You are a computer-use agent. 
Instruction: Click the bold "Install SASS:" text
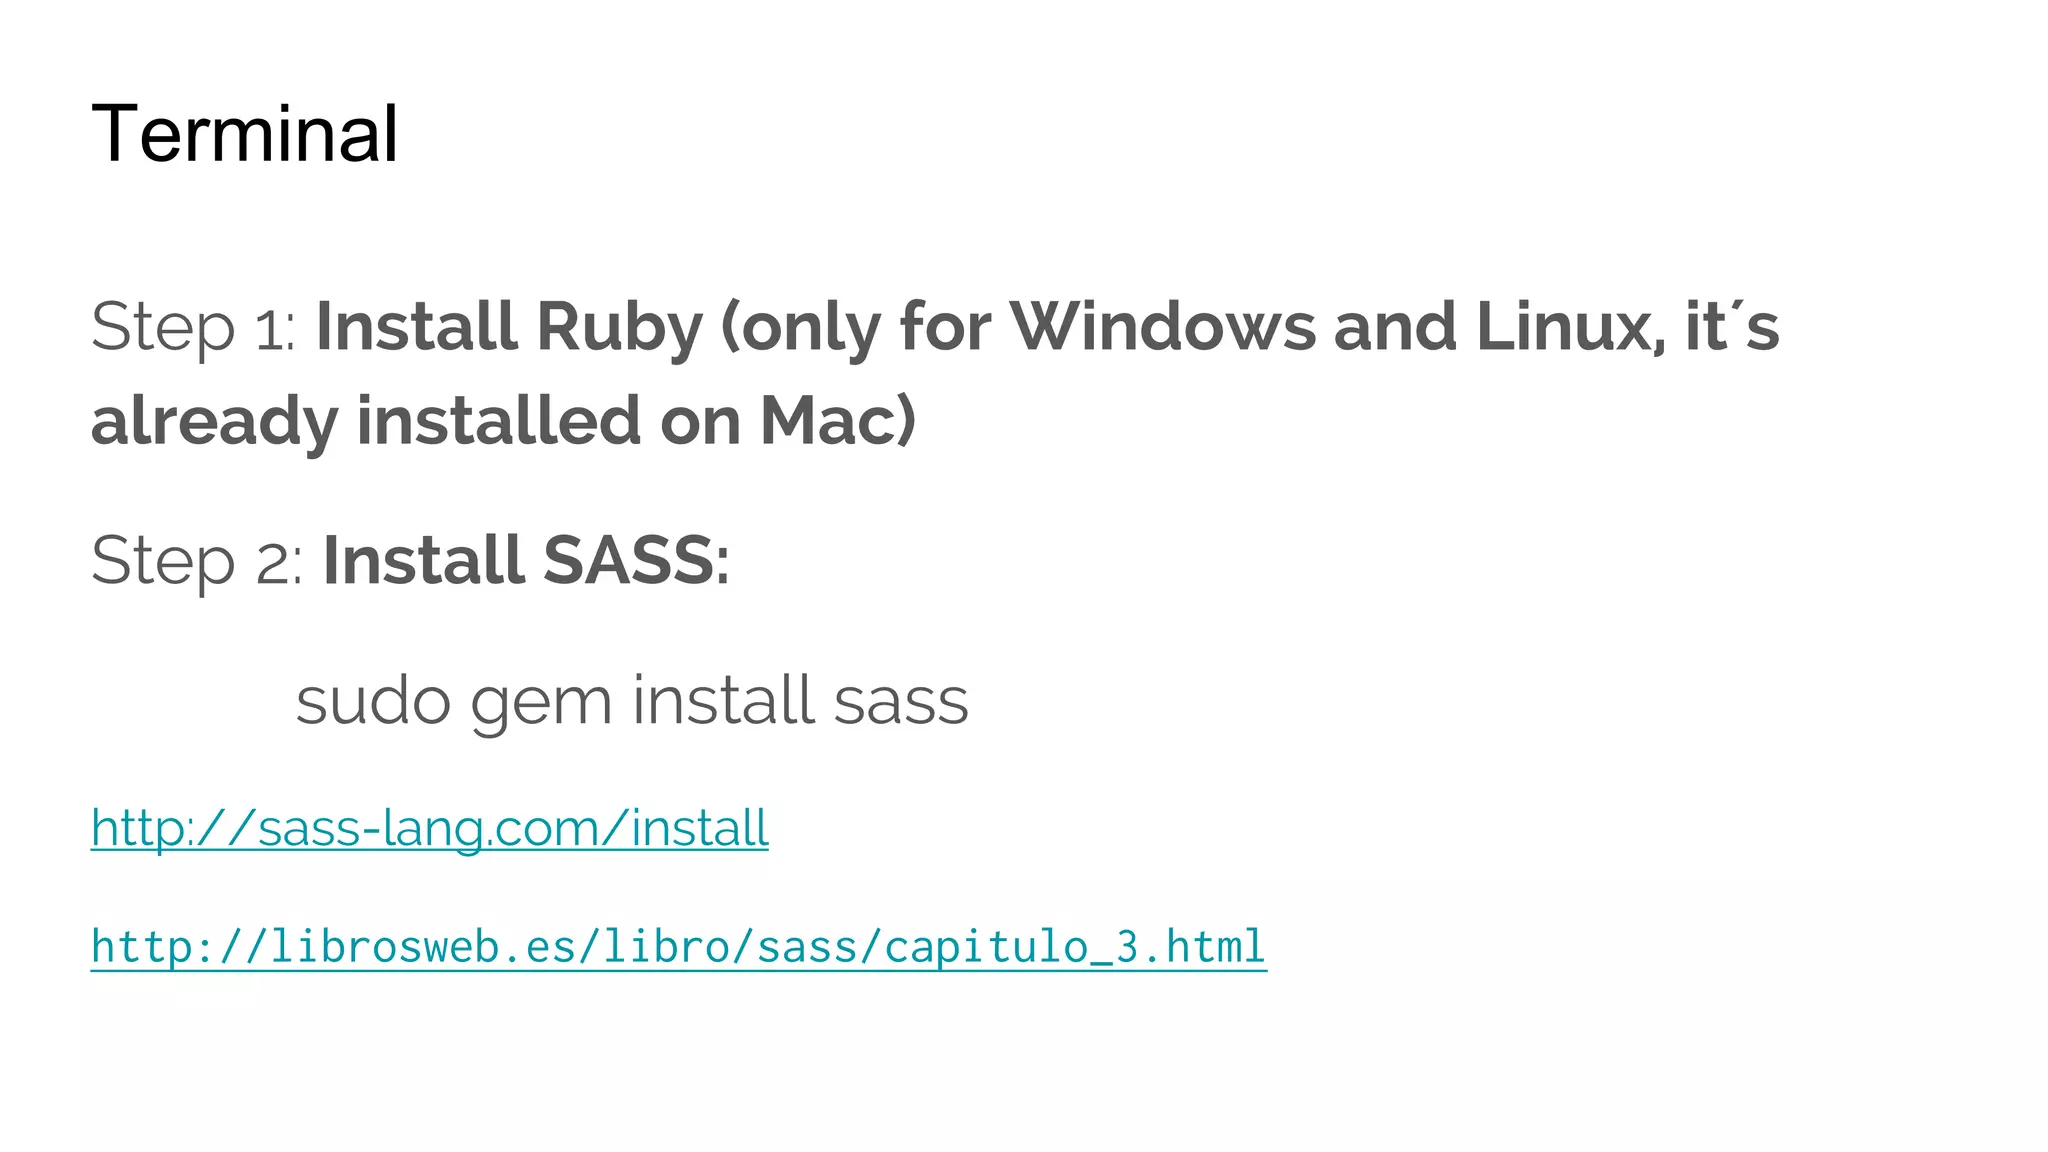[x=526, y=561]
